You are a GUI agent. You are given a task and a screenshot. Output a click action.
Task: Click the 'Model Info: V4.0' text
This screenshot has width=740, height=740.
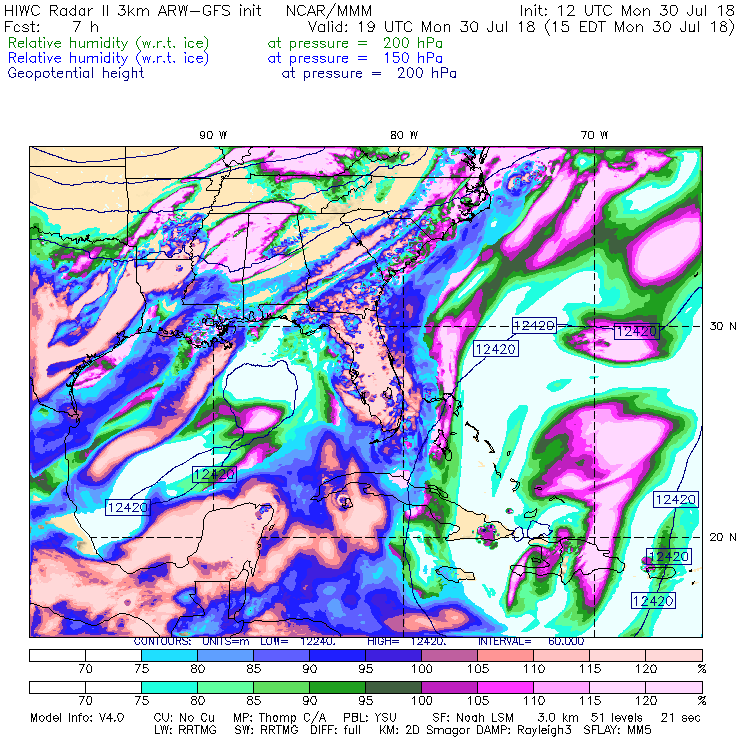[77, 718]
